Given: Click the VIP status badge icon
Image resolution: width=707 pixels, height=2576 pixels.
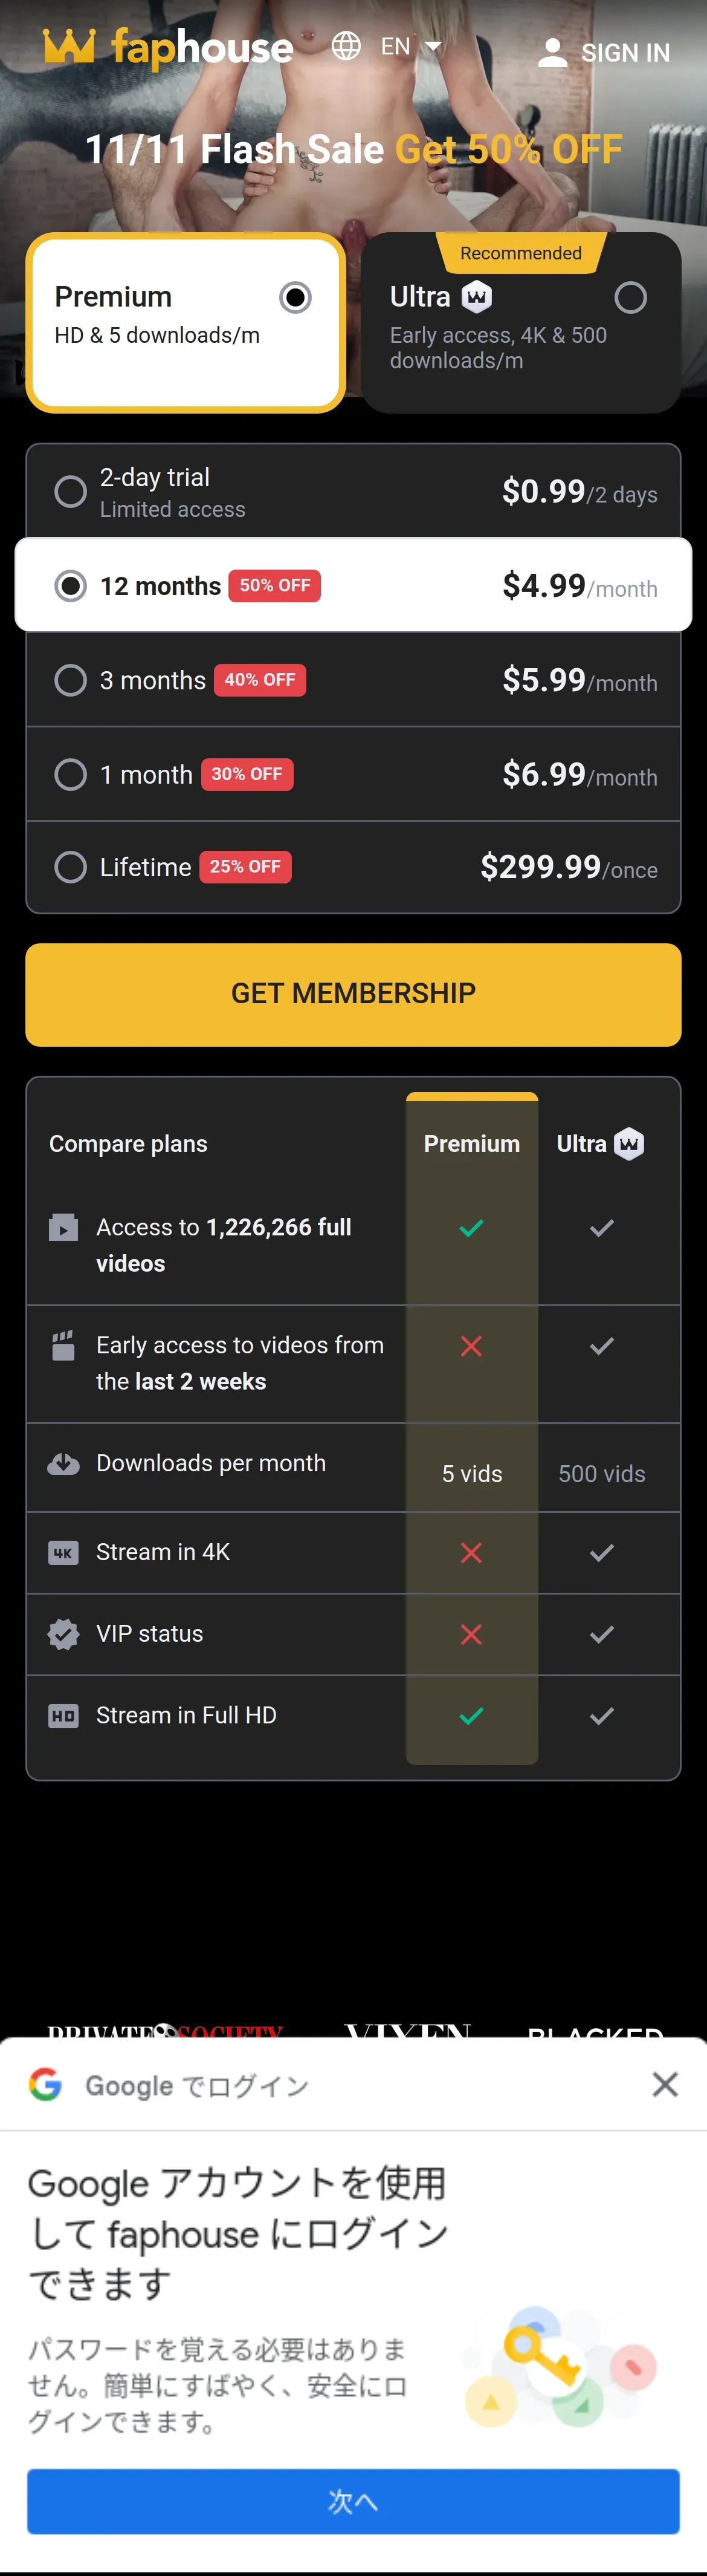Looking at the screenshot, I should [63, 1634].
